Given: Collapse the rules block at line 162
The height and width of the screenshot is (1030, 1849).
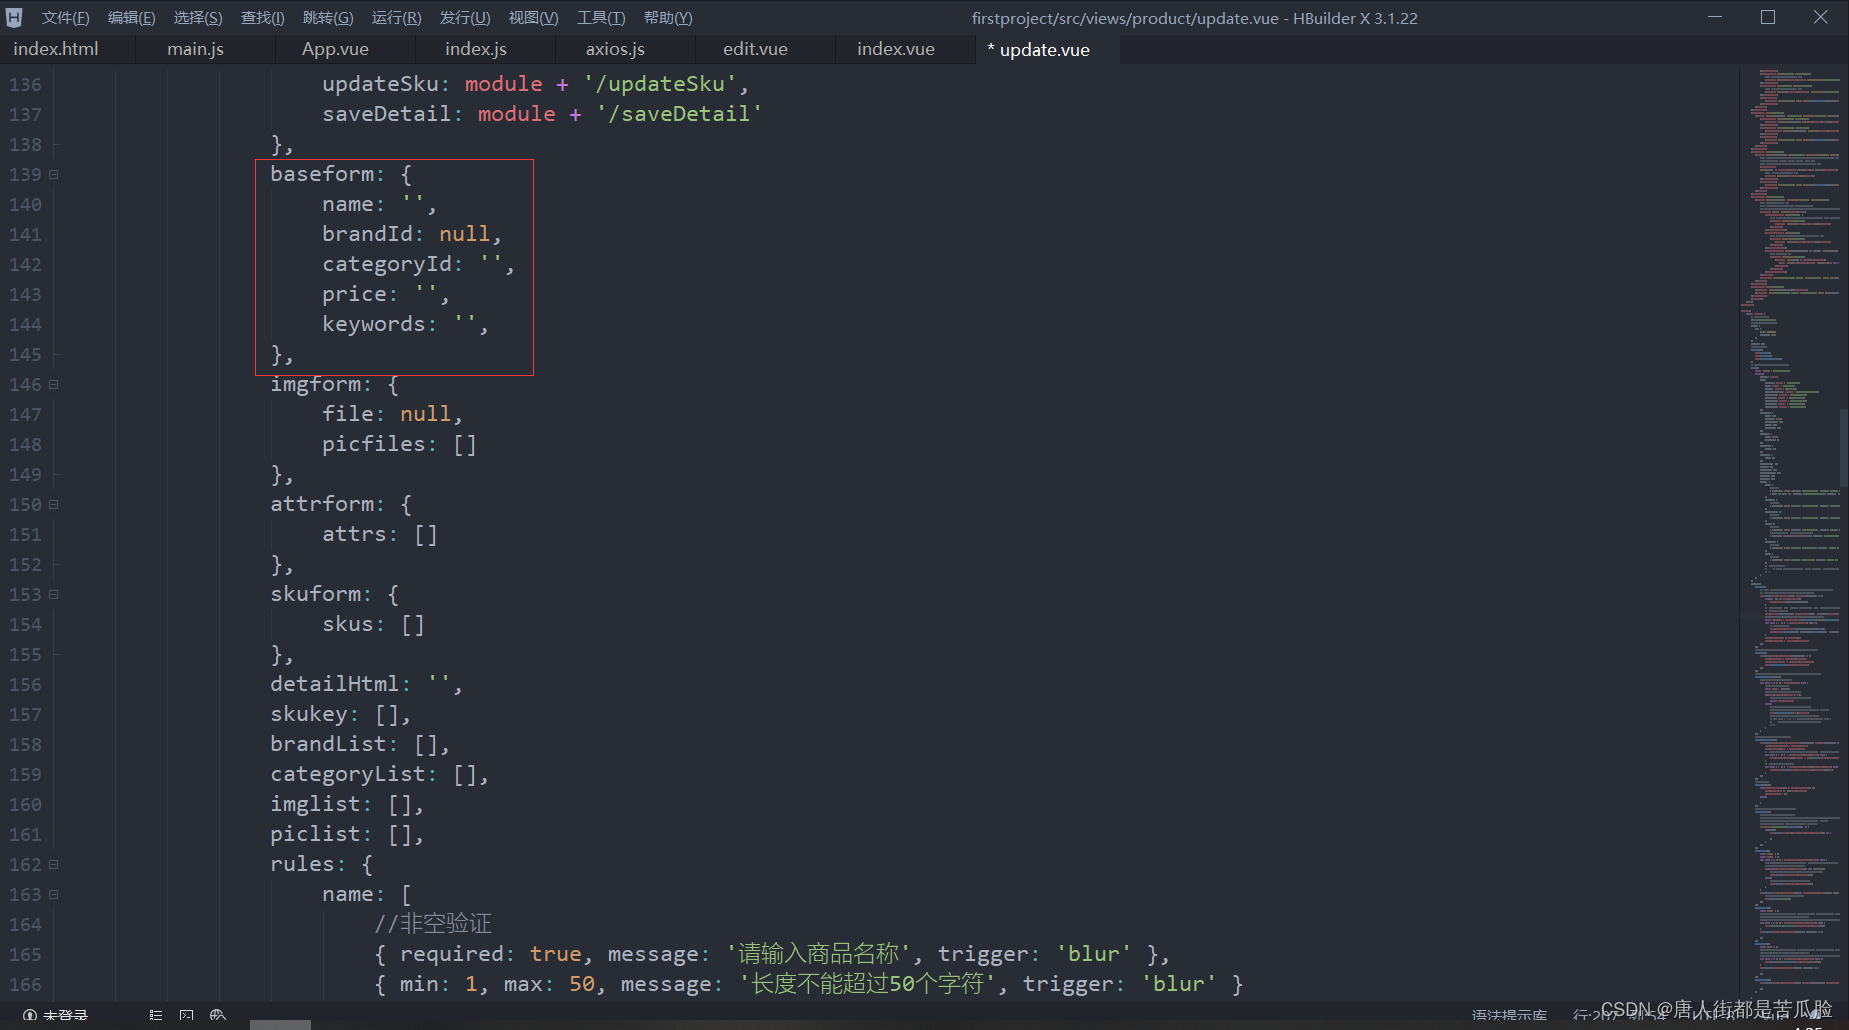Looking at the screenshot, I should point(54,864).
